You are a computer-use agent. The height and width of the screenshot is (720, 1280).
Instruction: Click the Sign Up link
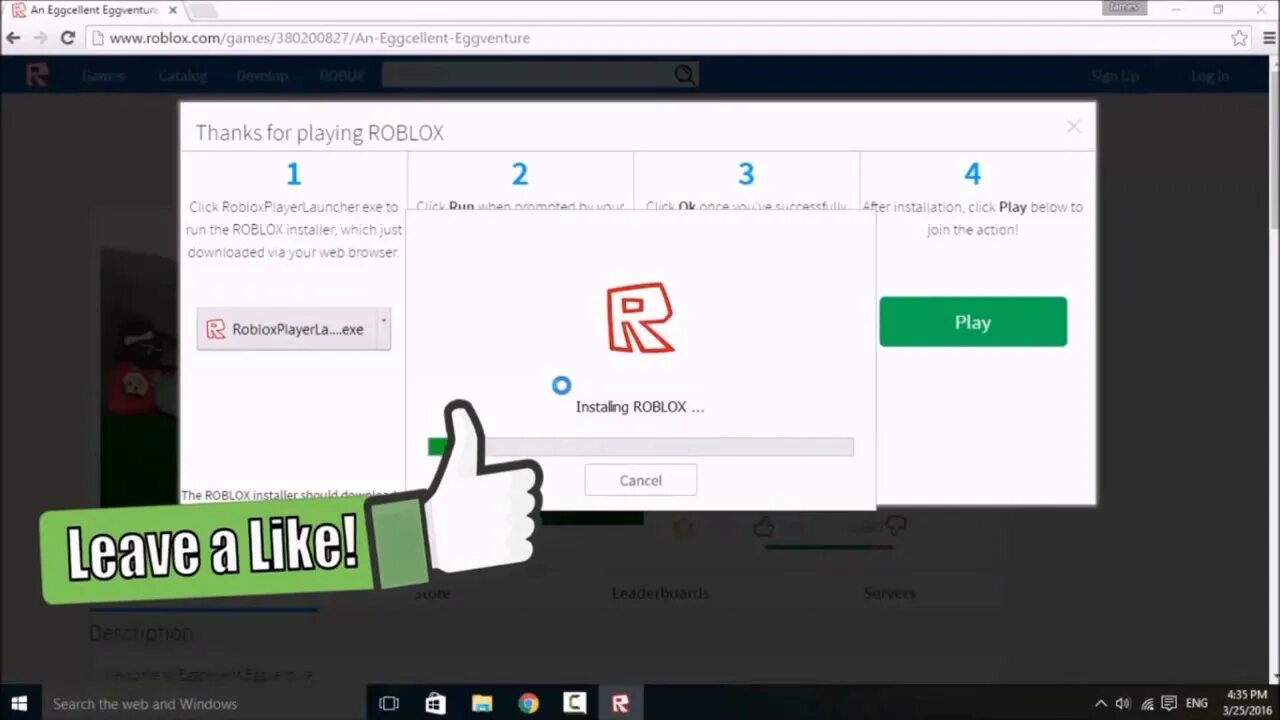(1115, 76)
